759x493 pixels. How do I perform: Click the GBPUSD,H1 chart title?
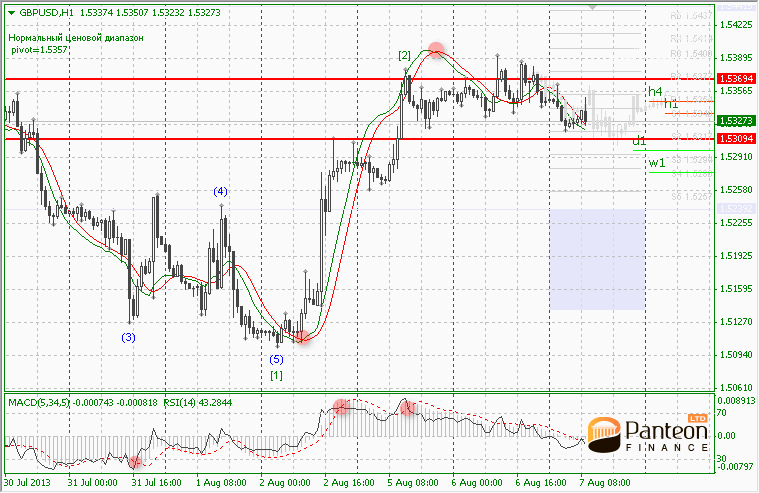click(46, 13)
